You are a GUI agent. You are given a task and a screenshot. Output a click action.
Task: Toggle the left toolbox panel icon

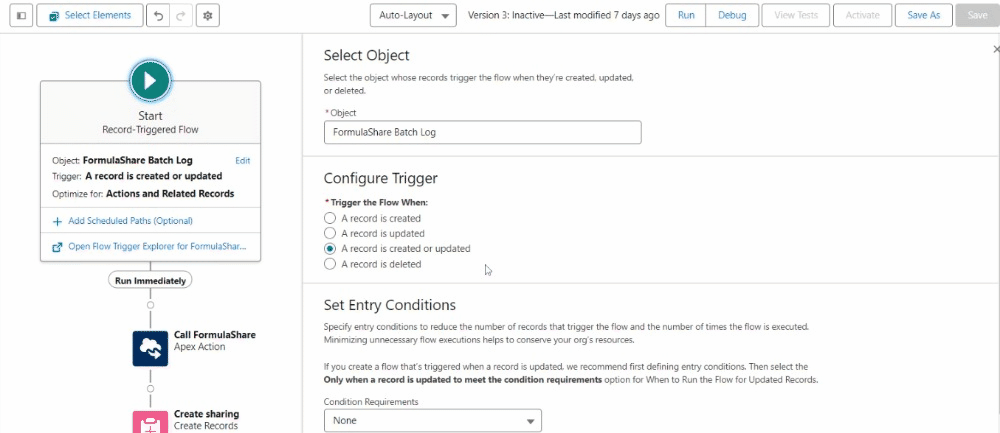21,15
